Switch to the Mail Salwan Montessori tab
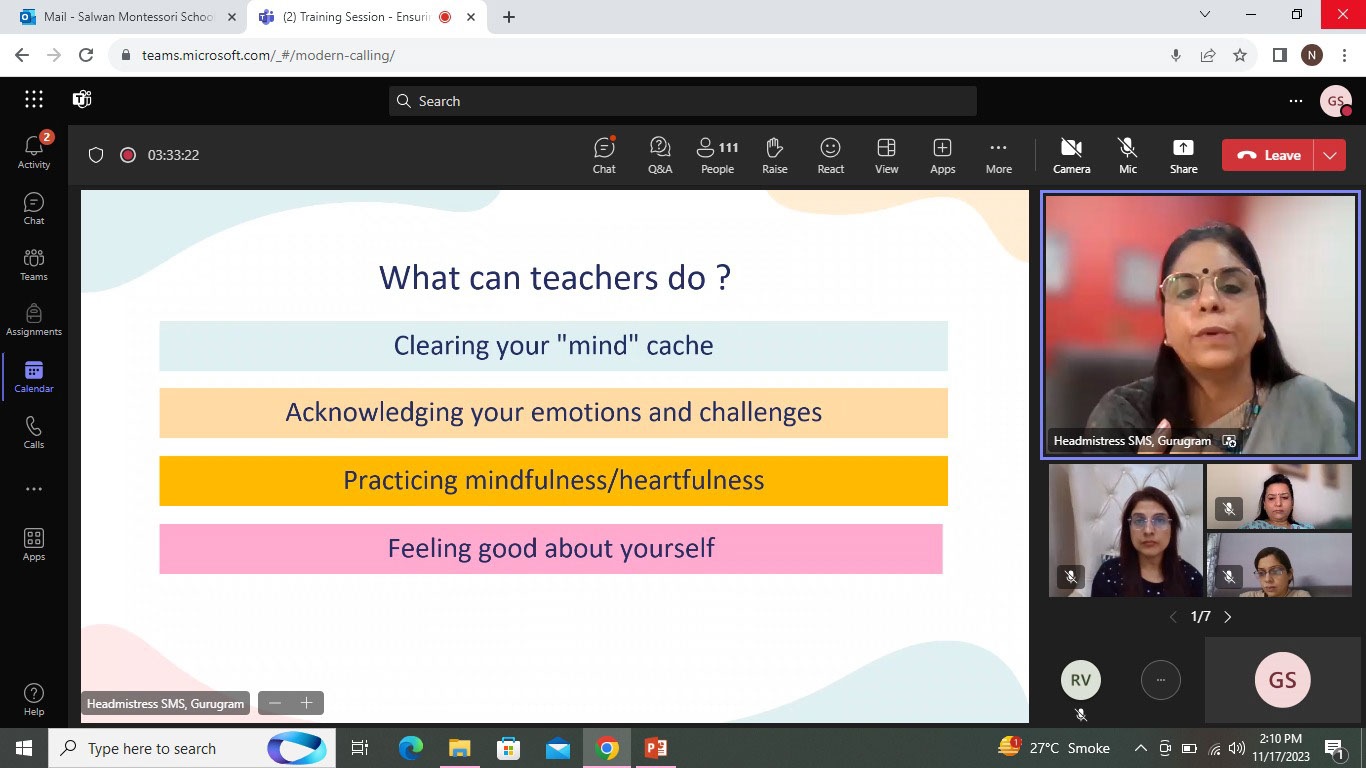Screen dimensions: 1366x768 click(x=126, y=17)
